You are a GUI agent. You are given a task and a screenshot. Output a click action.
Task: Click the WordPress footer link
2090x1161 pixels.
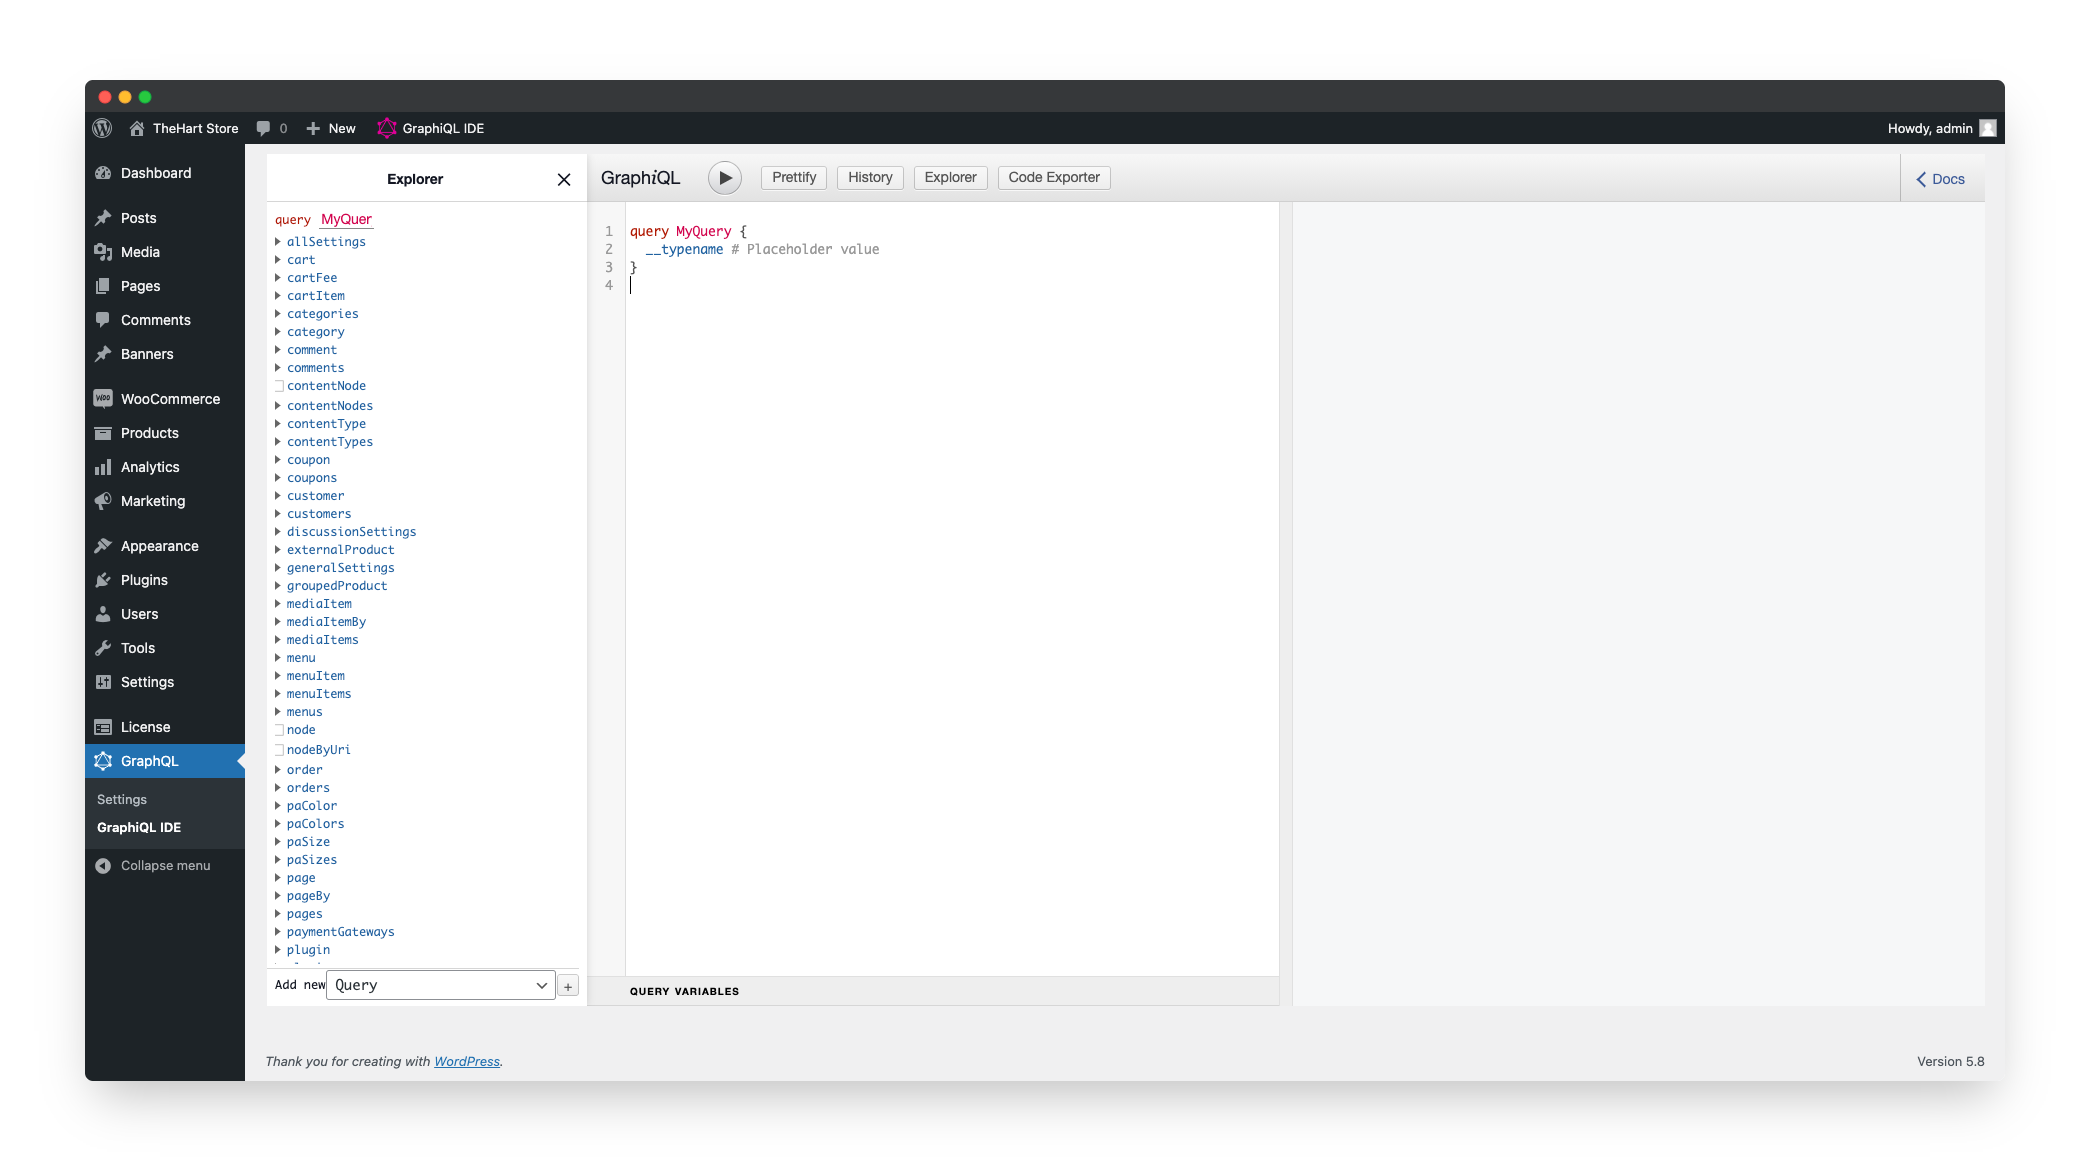[x=465, y=1061]
